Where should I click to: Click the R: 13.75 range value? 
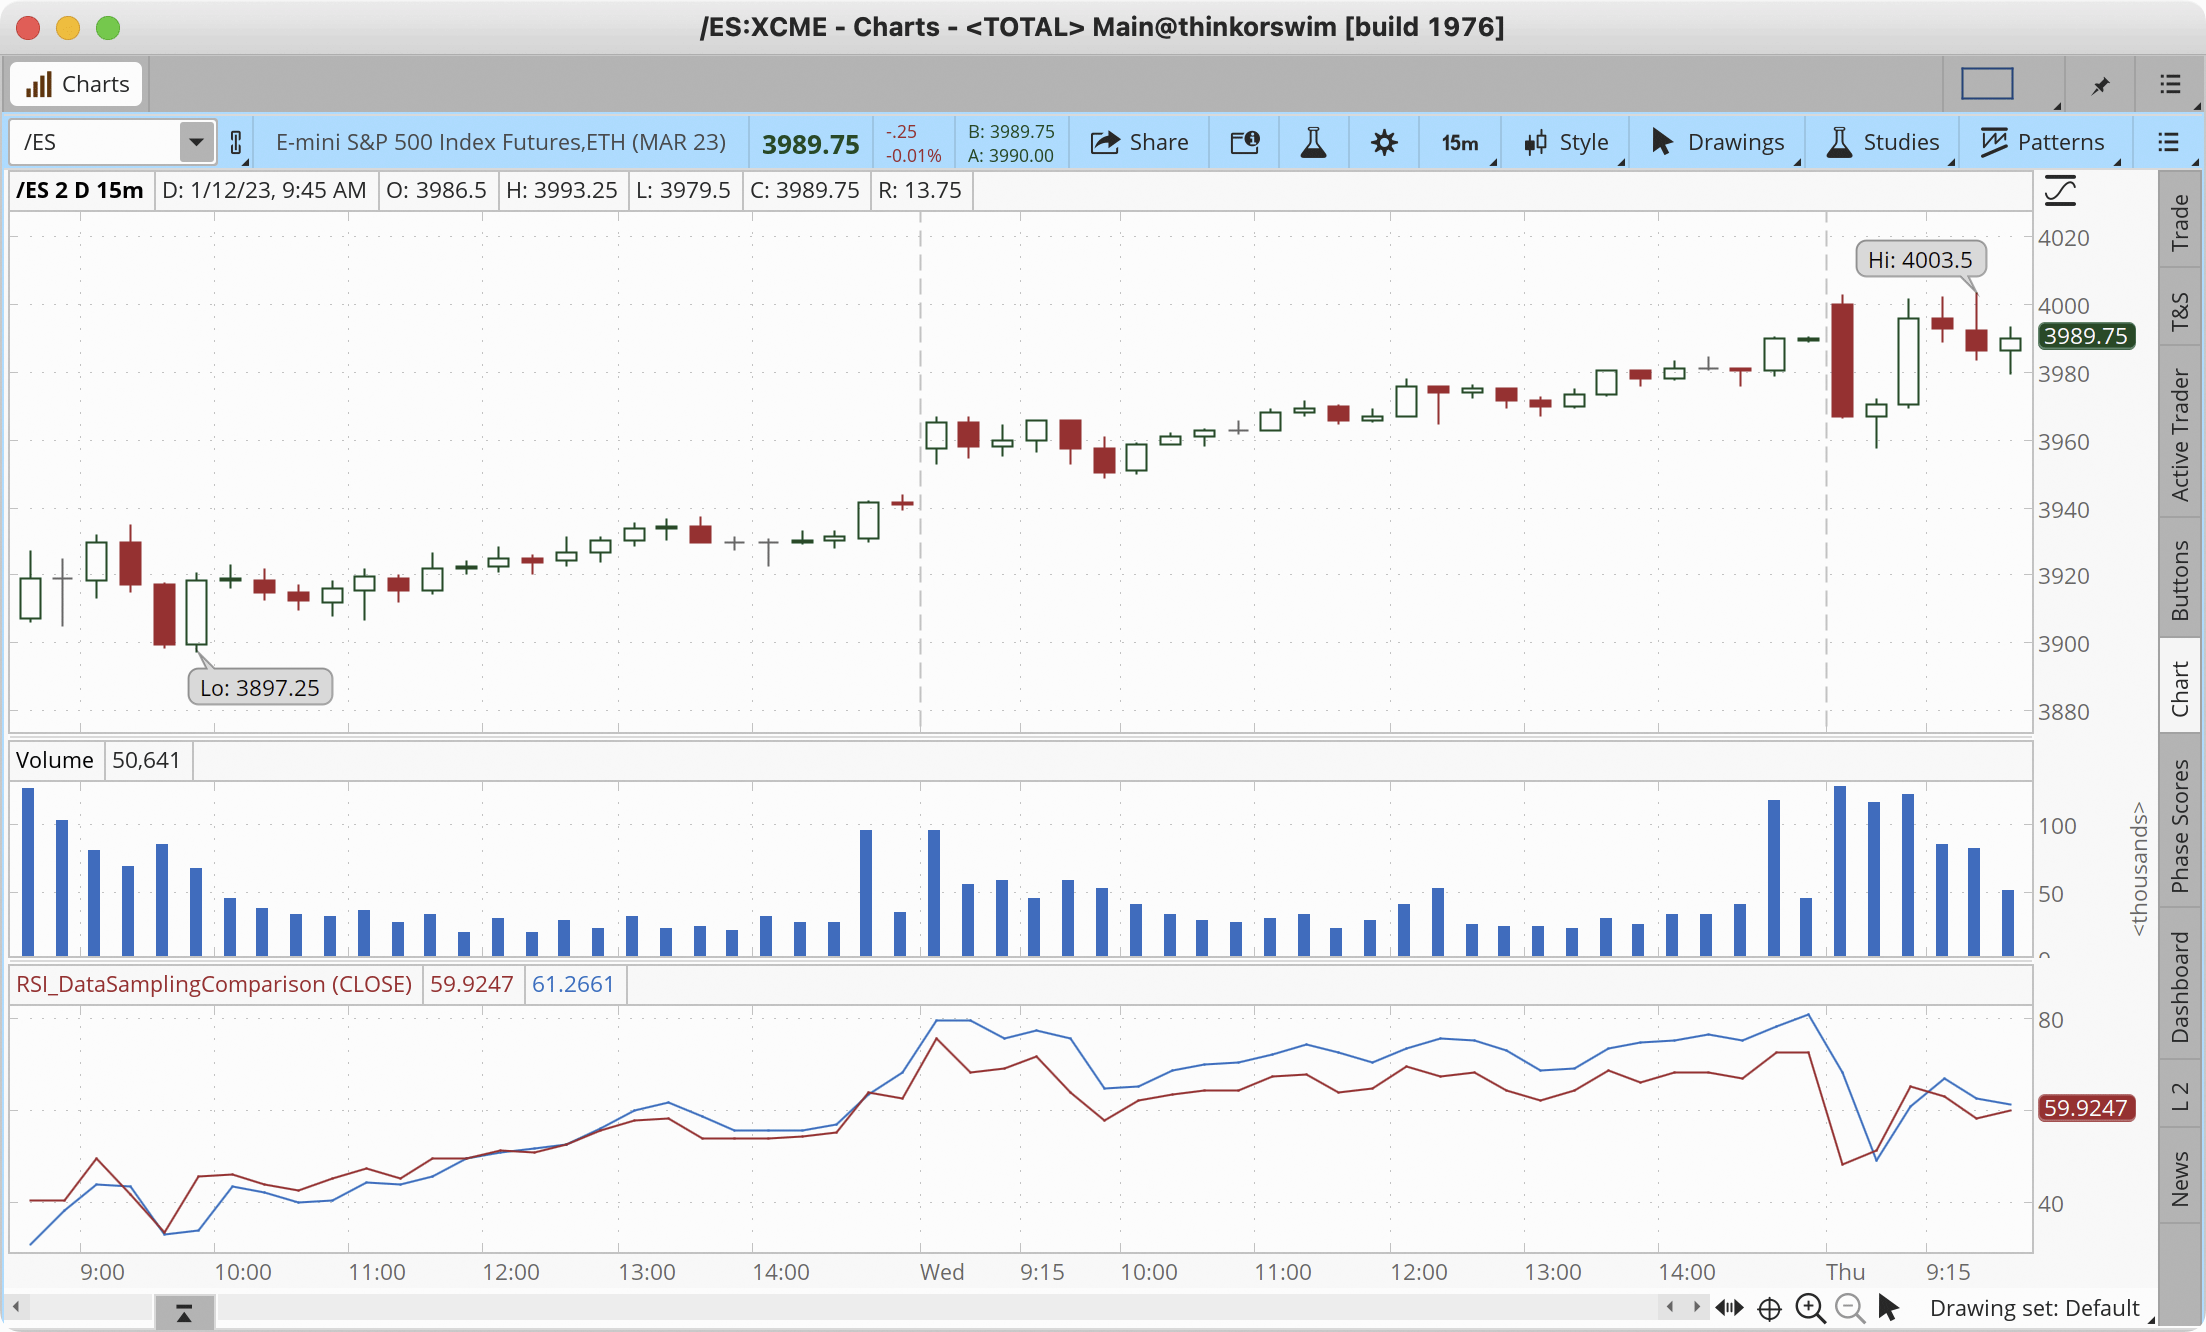[920, 190]
